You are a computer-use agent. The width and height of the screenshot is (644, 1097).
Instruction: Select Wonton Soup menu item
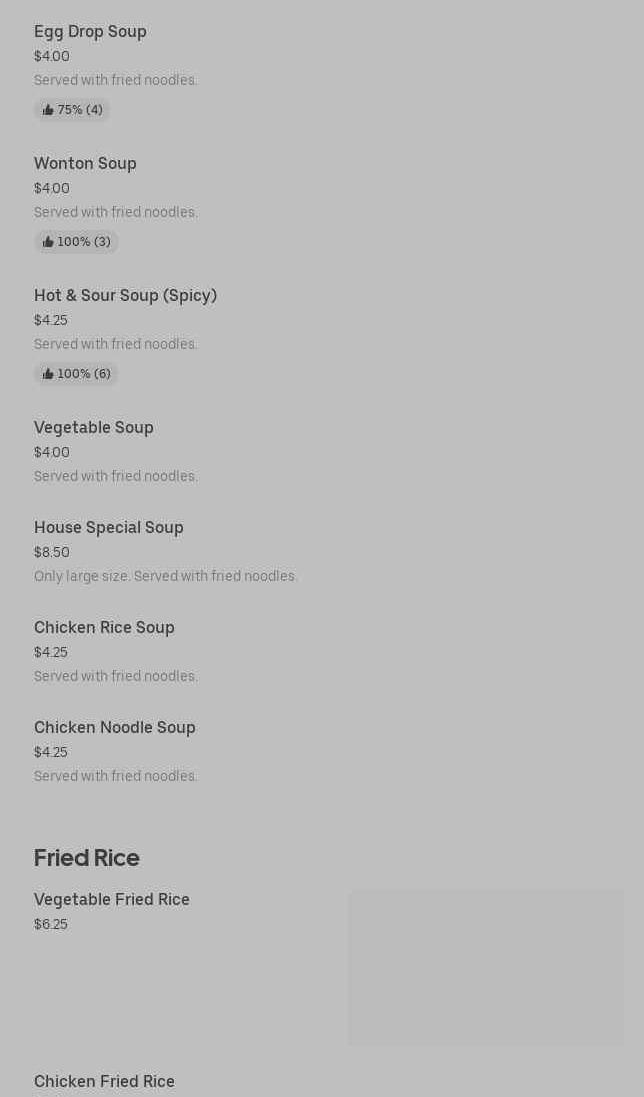(85, 164)
